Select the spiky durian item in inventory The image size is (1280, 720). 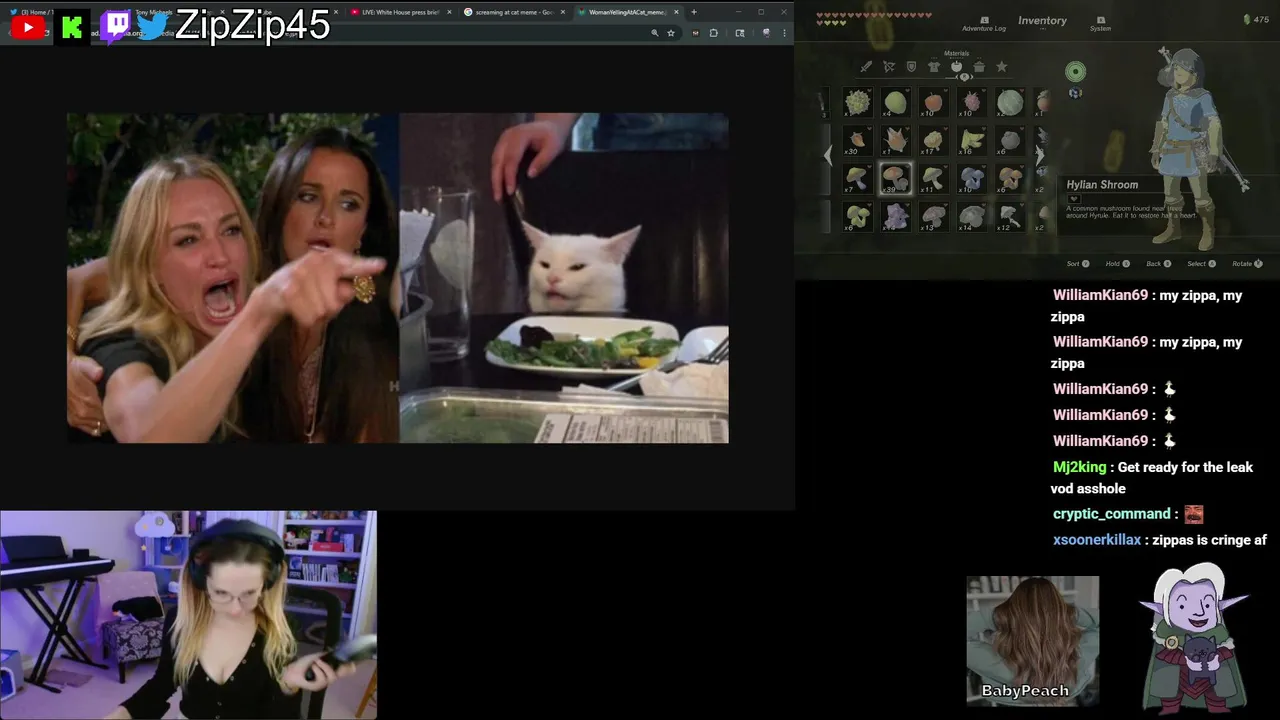[x=857, y=102]
